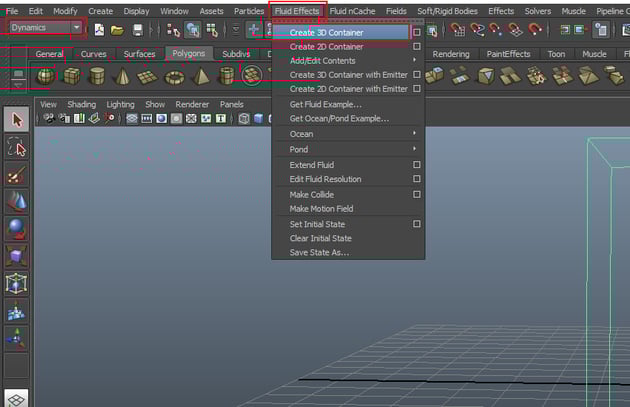Viewport: 630px width, 407px height.
Task: Create a polygon cone from shelf
Action: [123, 76]
